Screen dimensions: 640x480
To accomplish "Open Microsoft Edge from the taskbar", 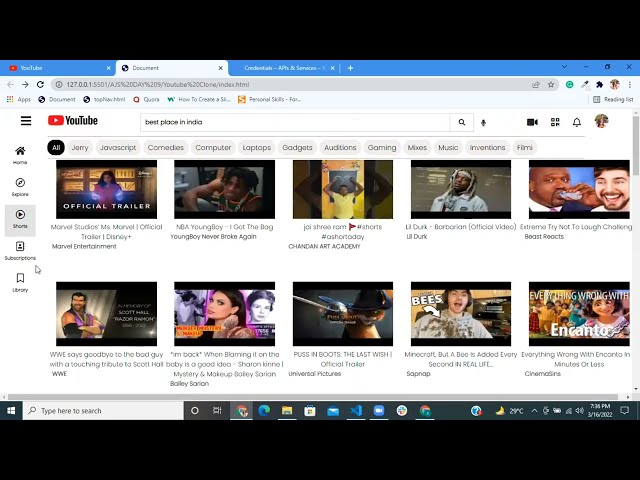I will point(264,410).
